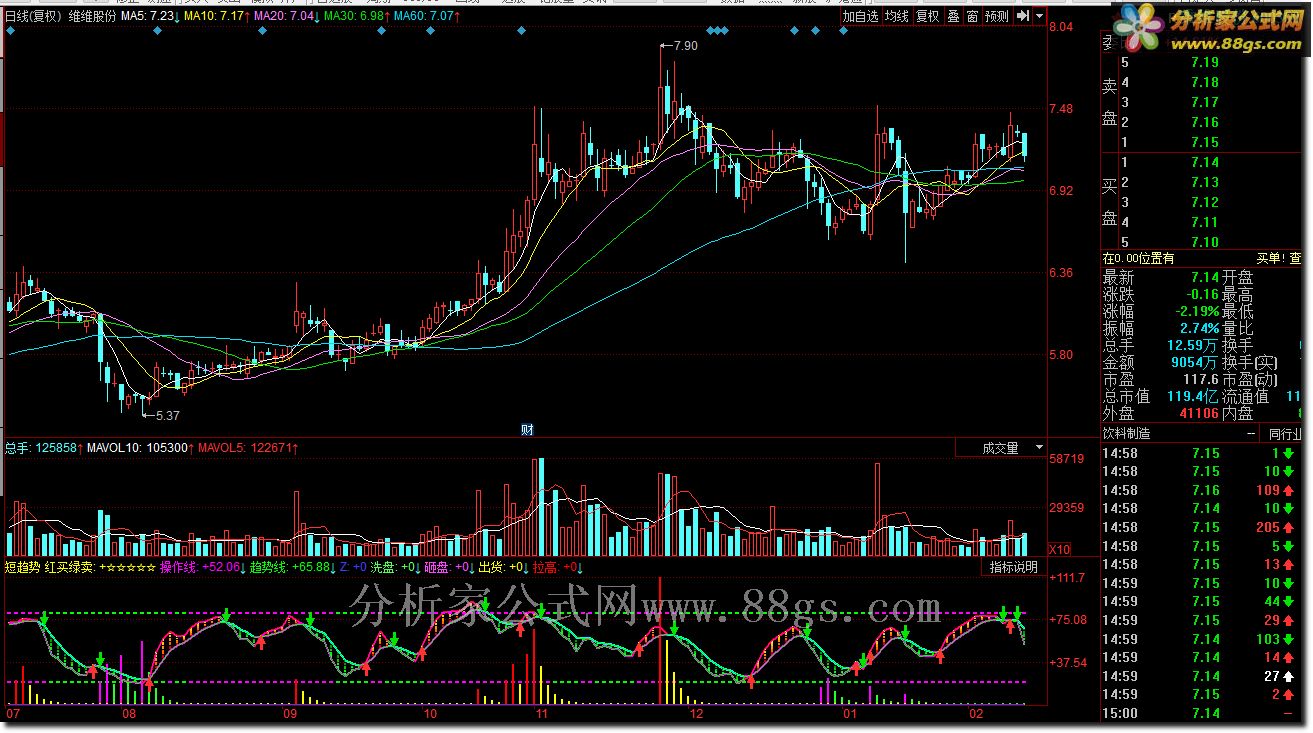Click the 拉高 indicator value
Viewport: 1313px width, 733px height.
pos(556,567)
